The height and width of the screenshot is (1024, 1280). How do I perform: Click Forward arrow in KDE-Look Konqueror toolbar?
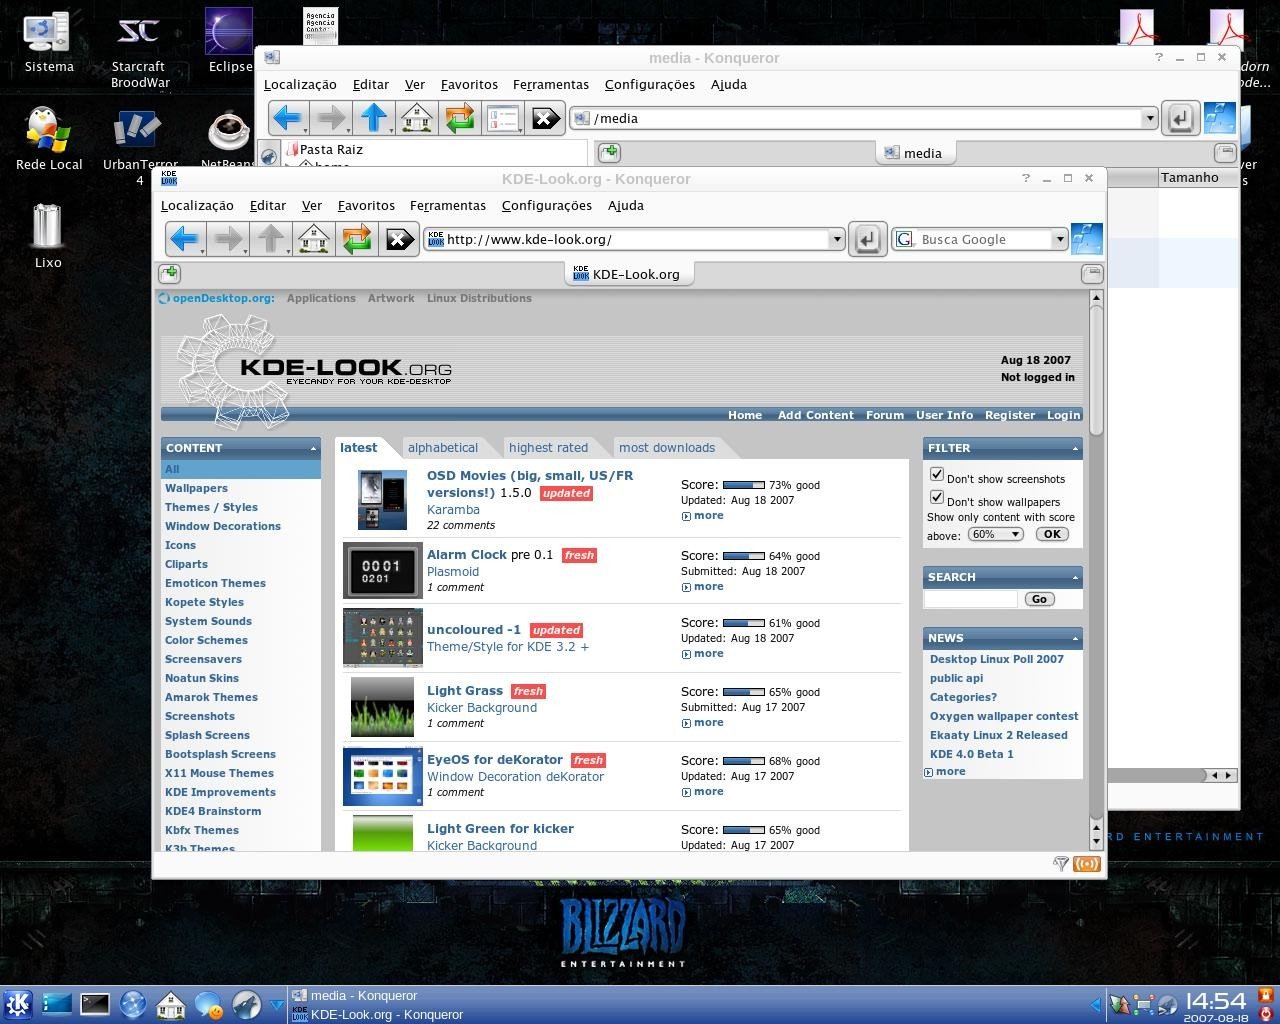pos(229,239)
